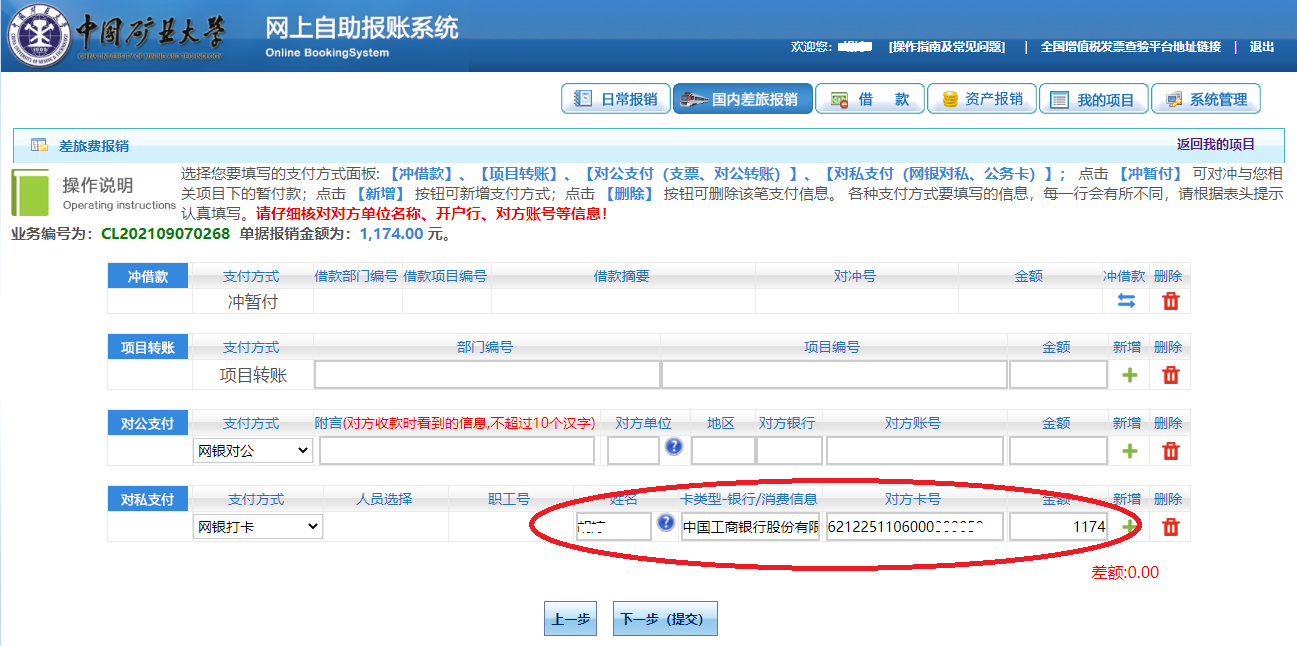Click 返回我的项目 link
Screen dimensions: 1297x646
click(x=1215, y=144)
